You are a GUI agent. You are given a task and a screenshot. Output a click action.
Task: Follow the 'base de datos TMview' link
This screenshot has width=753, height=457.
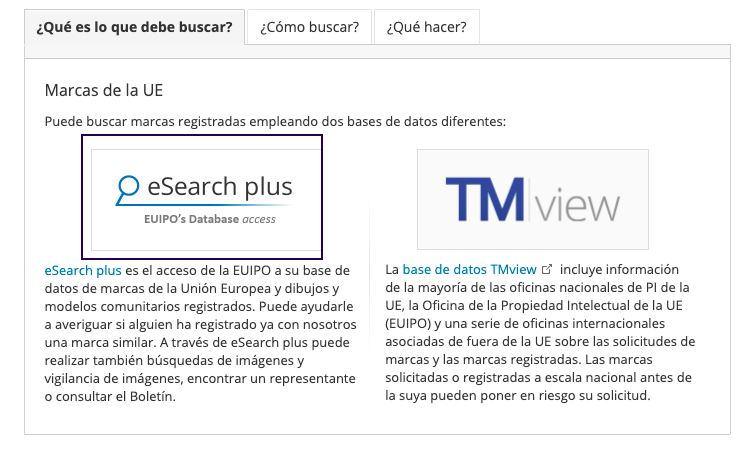tap(469, 270)
